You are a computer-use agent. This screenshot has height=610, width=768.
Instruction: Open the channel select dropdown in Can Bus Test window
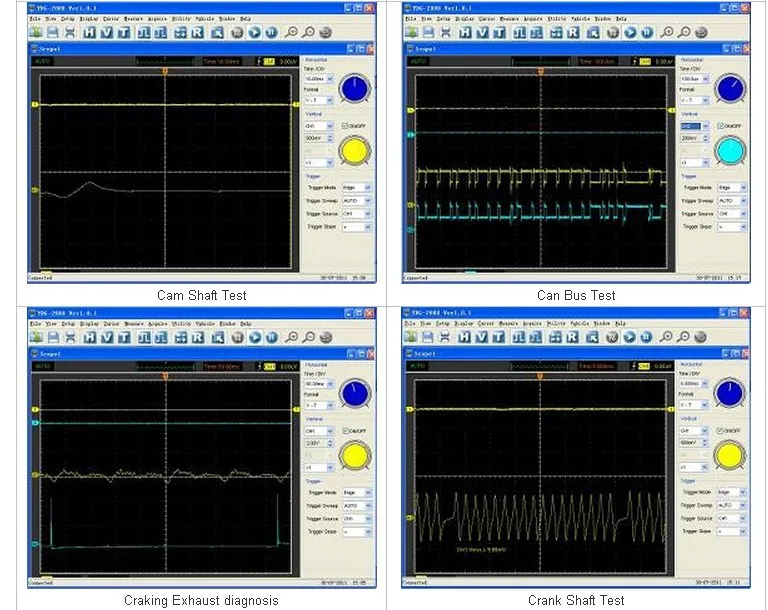[x=695, y=126]
